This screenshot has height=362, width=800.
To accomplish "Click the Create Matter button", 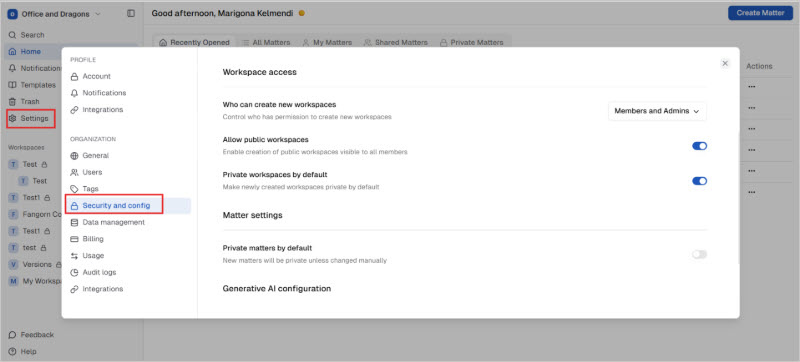I will [x=760, y=13].
